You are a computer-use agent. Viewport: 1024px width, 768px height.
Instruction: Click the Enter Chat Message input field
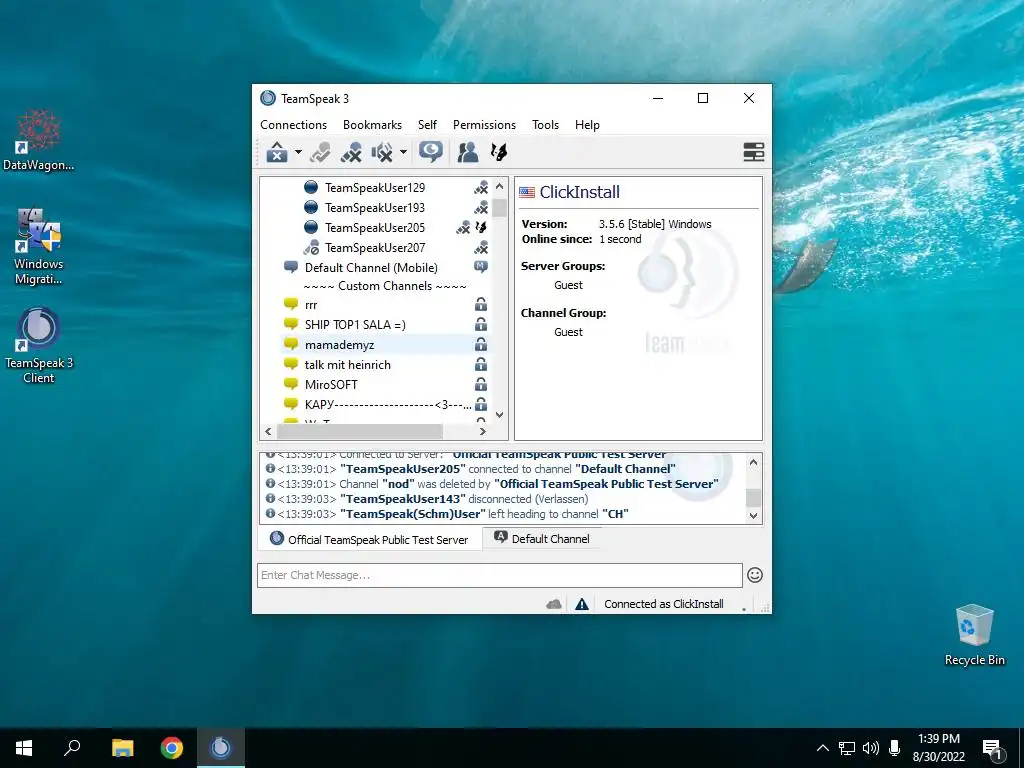tap(500, 575)
